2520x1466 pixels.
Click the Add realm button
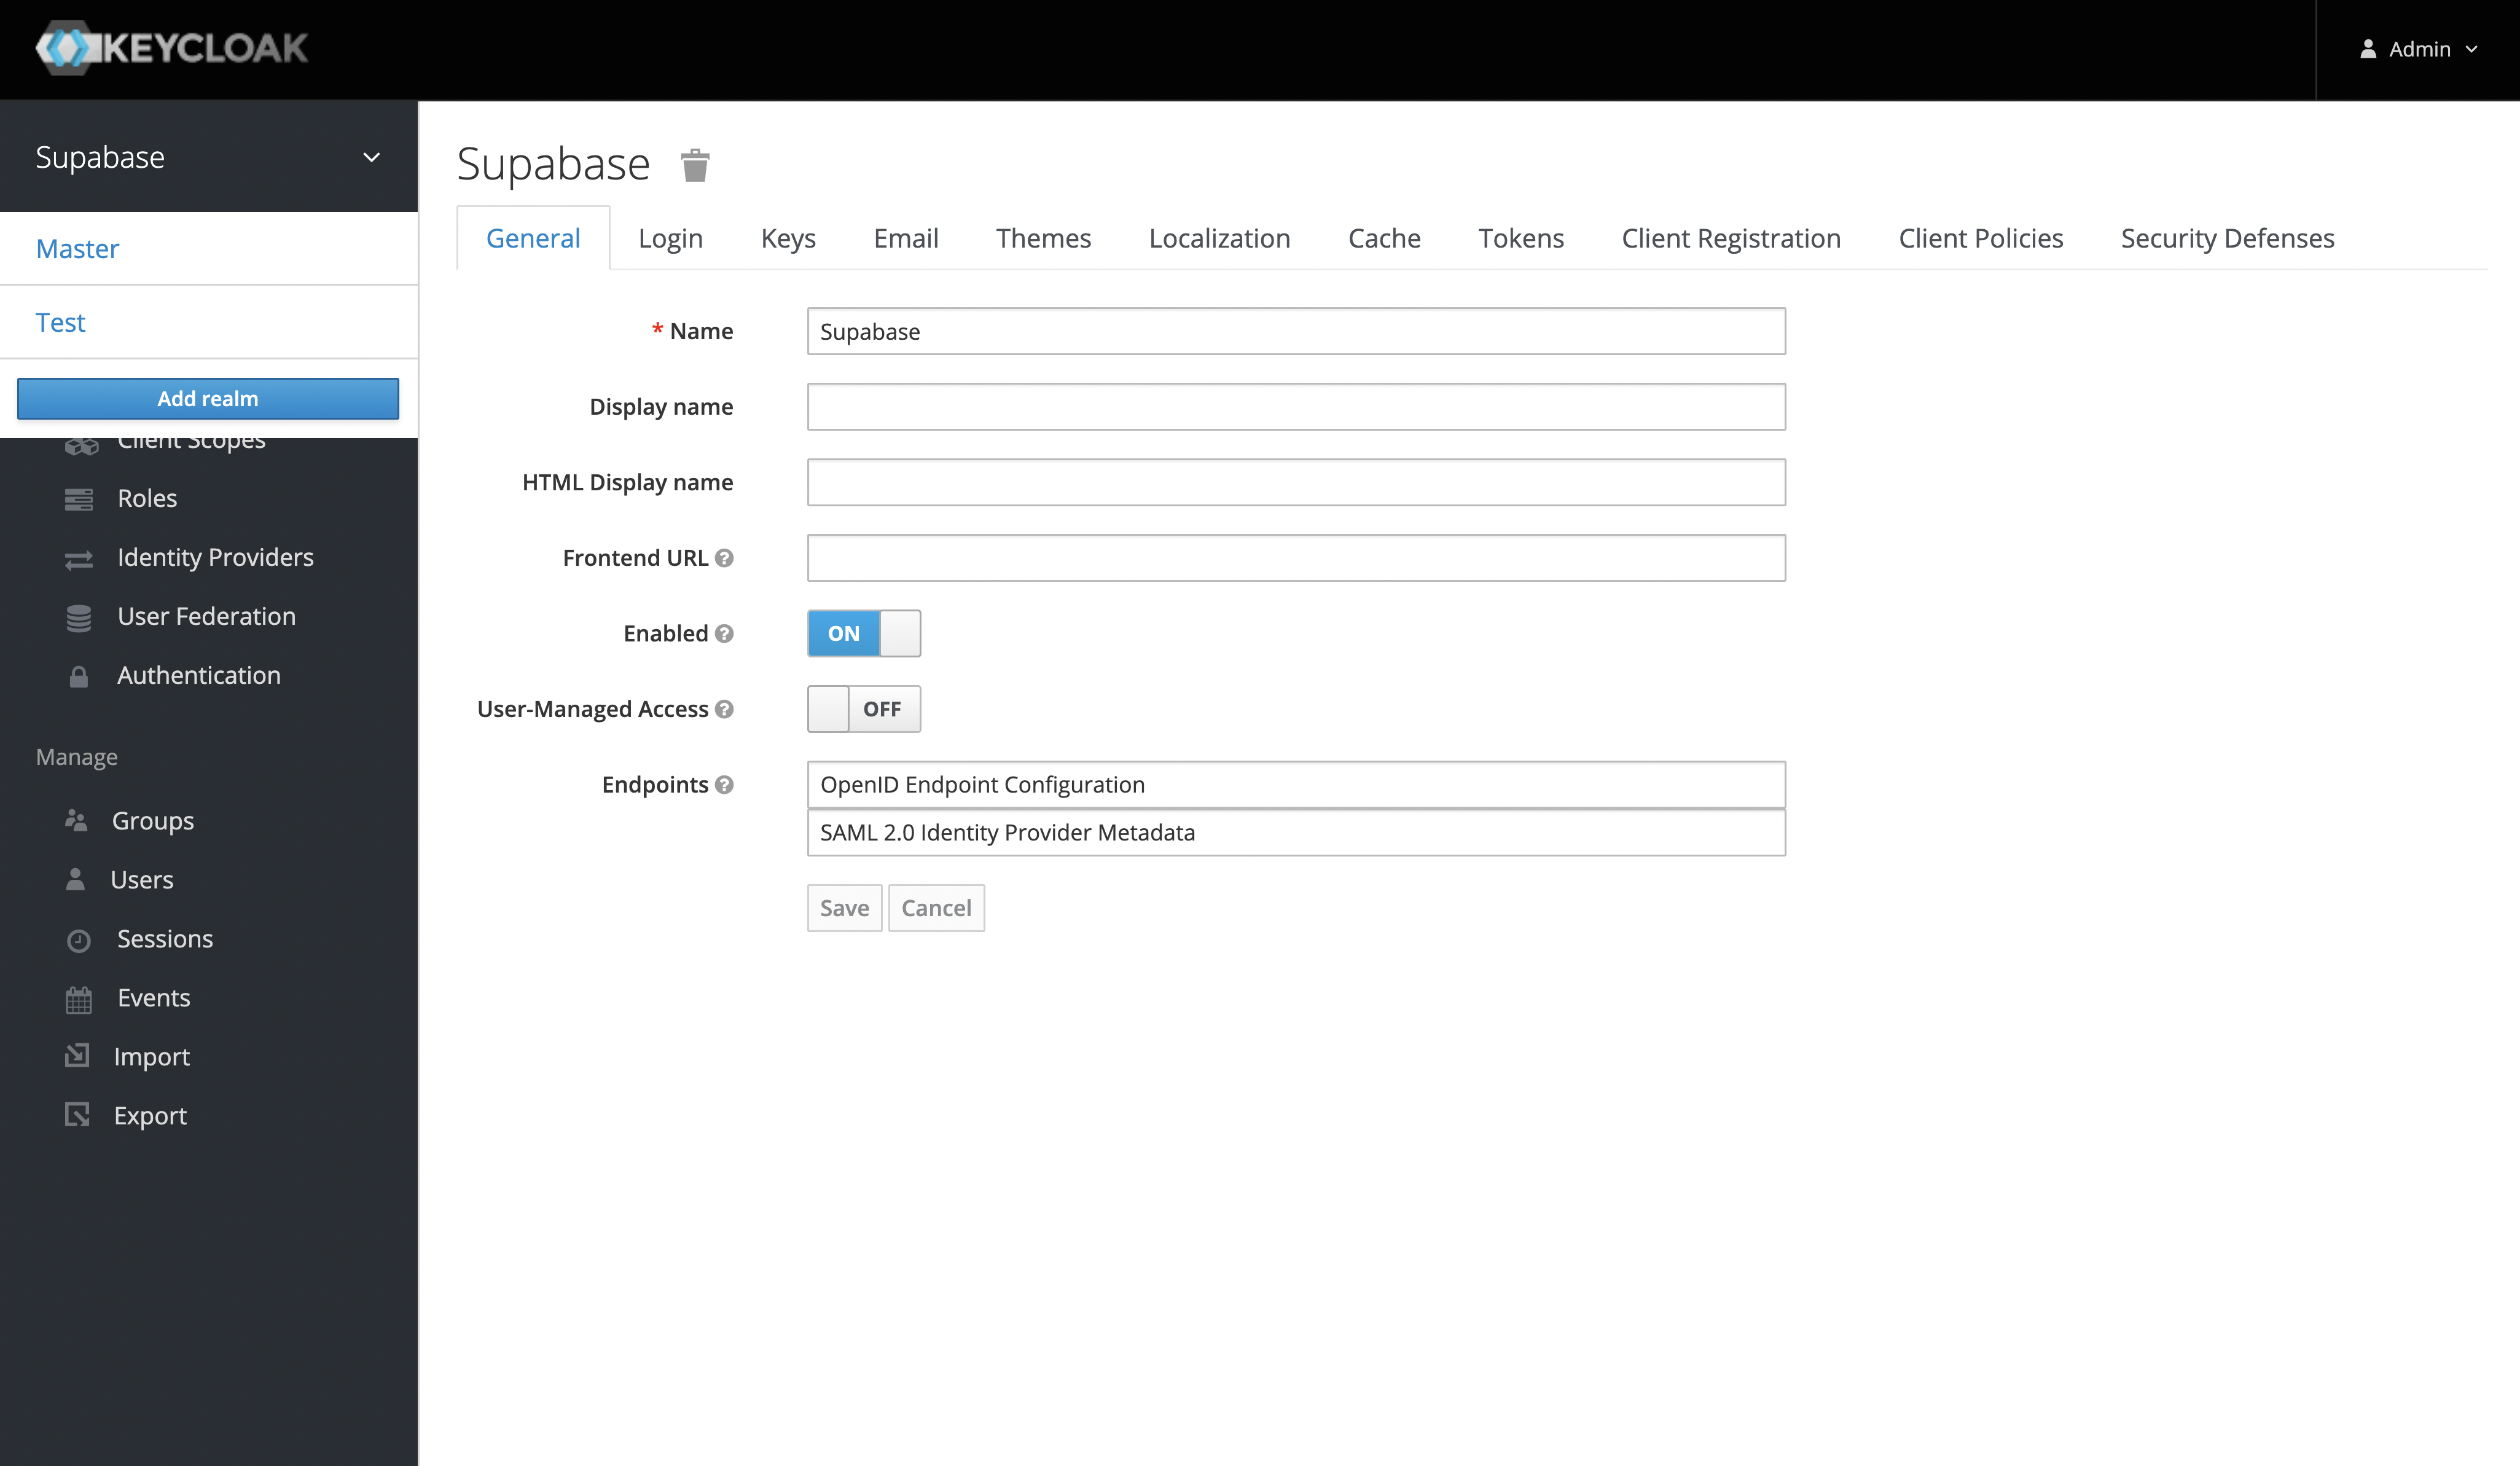pos(208,398)
